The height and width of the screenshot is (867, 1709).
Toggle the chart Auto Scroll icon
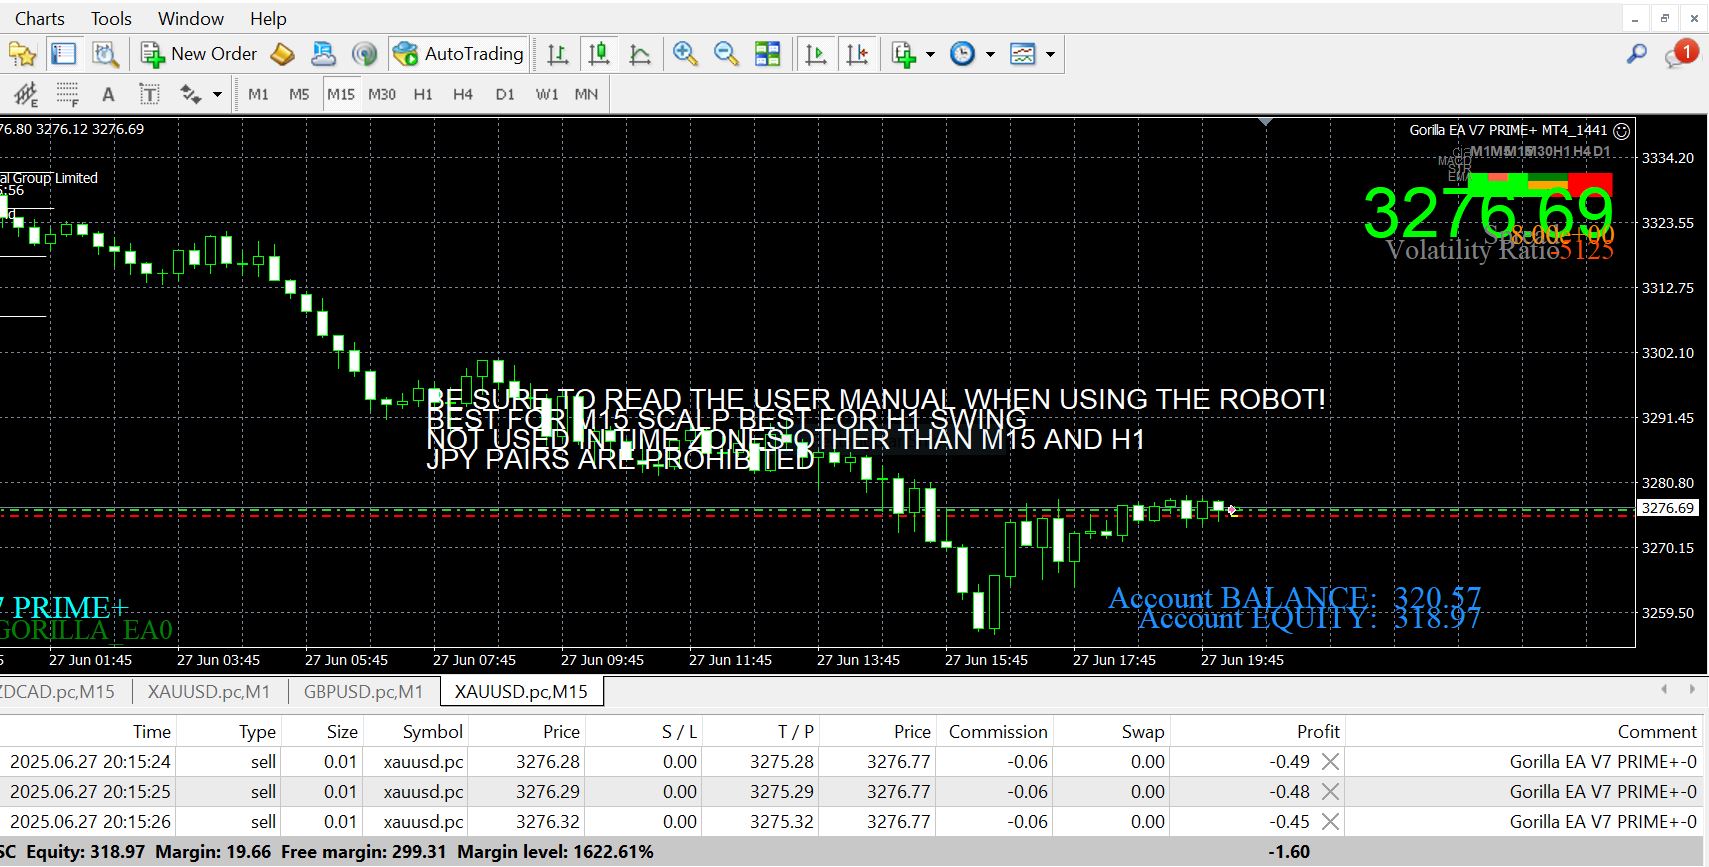816,54
